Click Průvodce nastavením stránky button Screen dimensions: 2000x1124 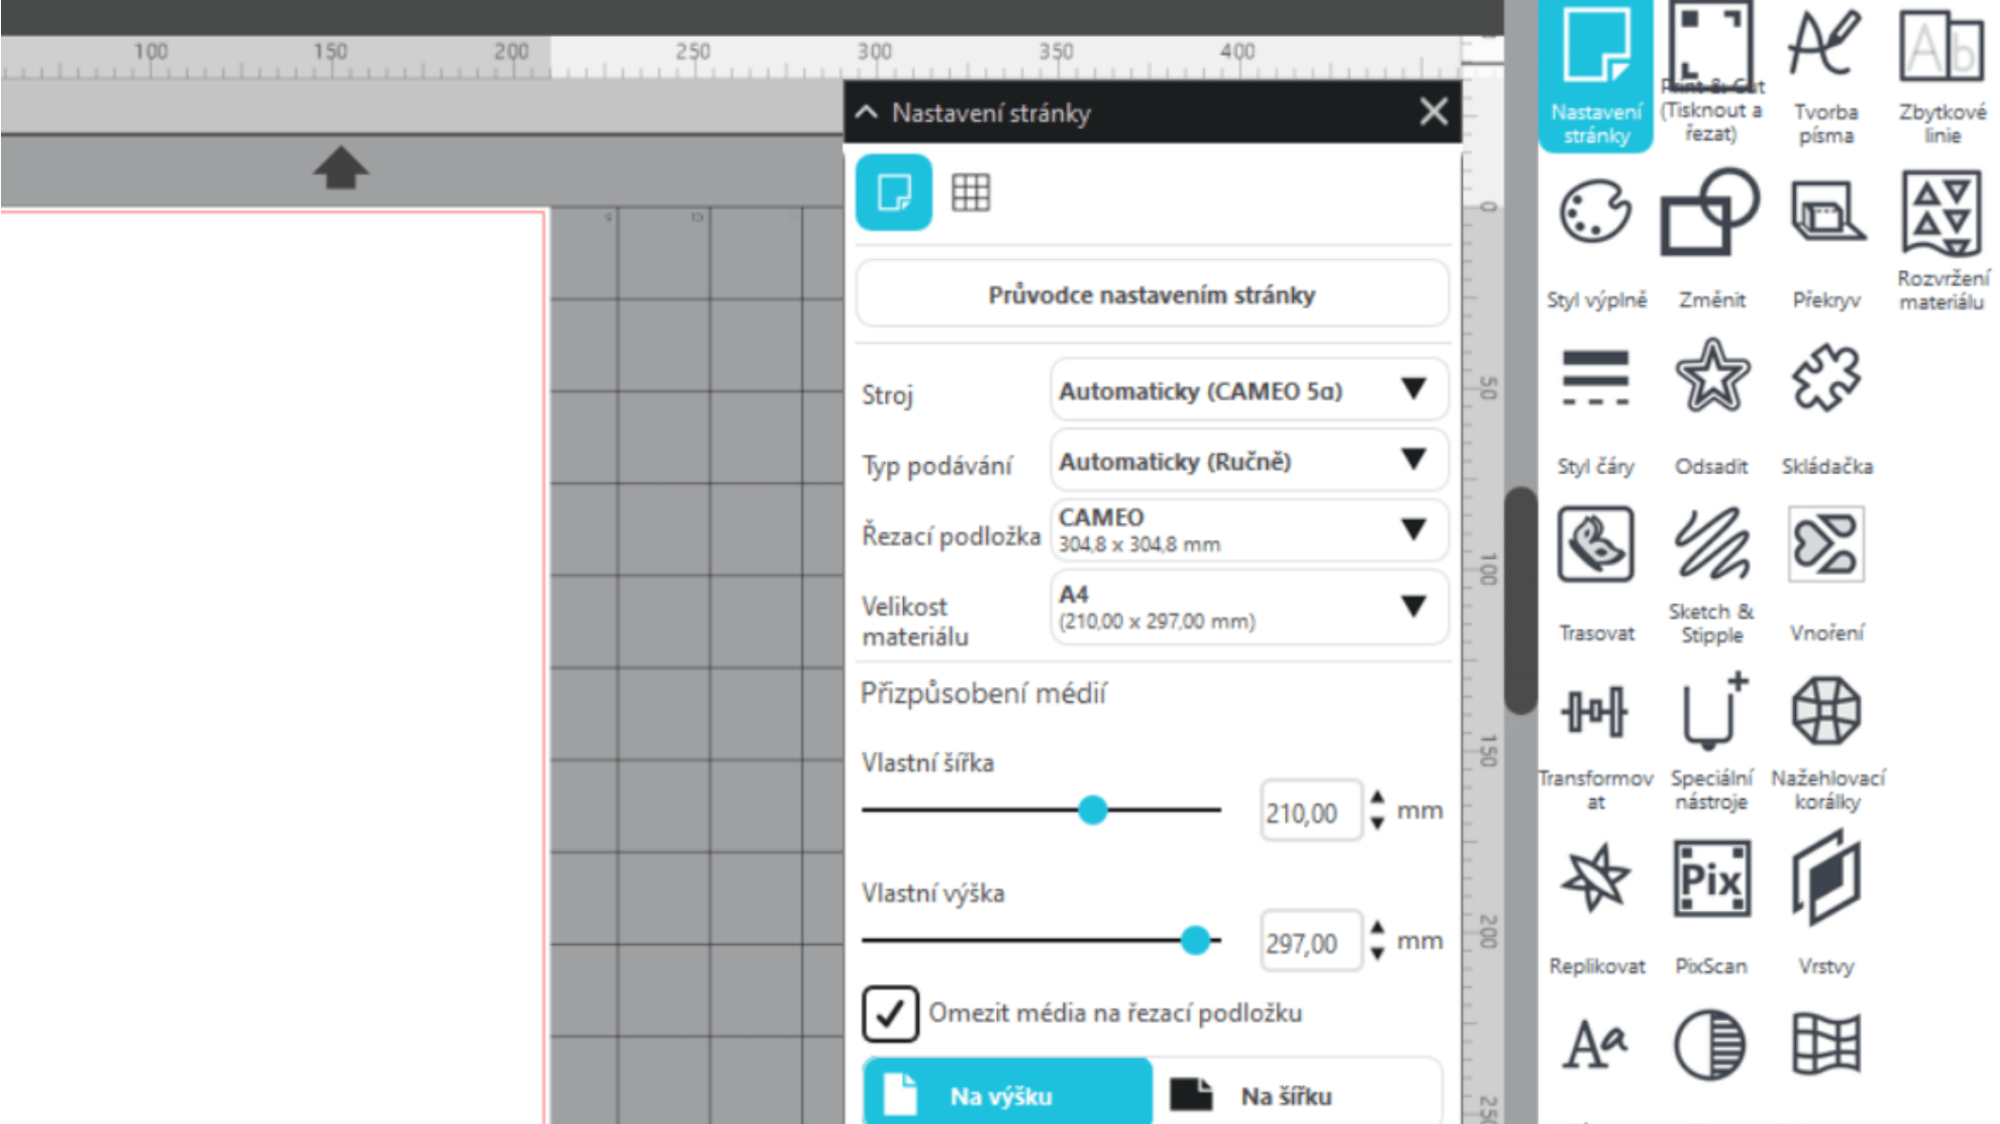1152,294
